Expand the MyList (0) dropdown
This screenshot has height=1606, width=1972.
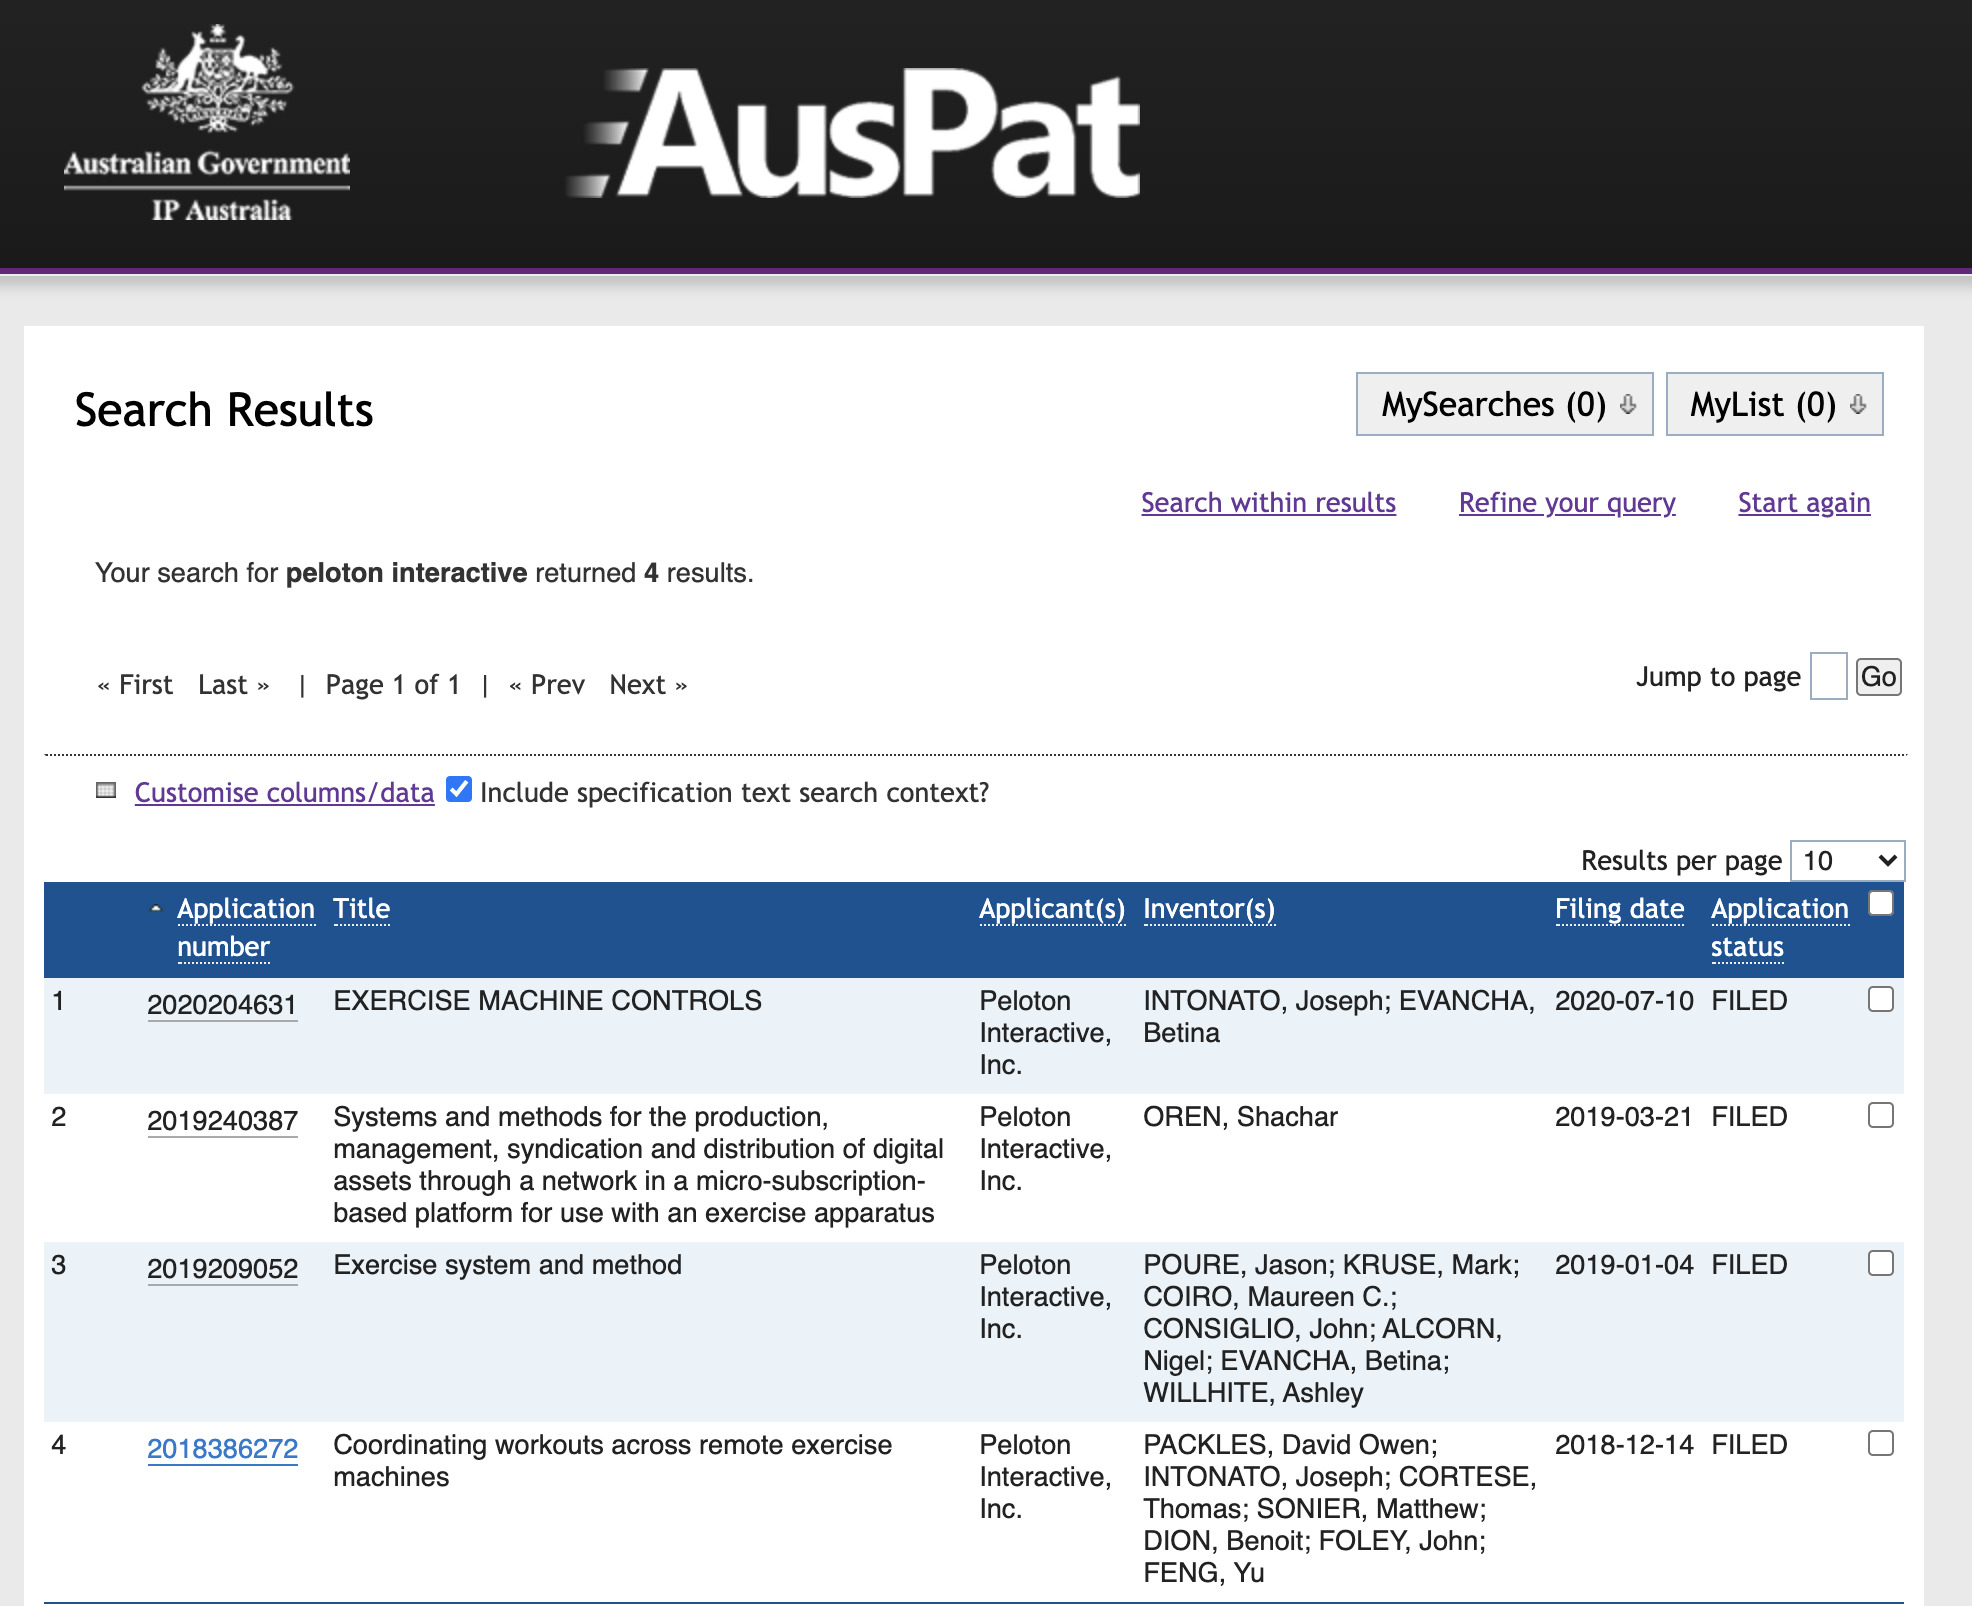click(x=1773, y=405)
